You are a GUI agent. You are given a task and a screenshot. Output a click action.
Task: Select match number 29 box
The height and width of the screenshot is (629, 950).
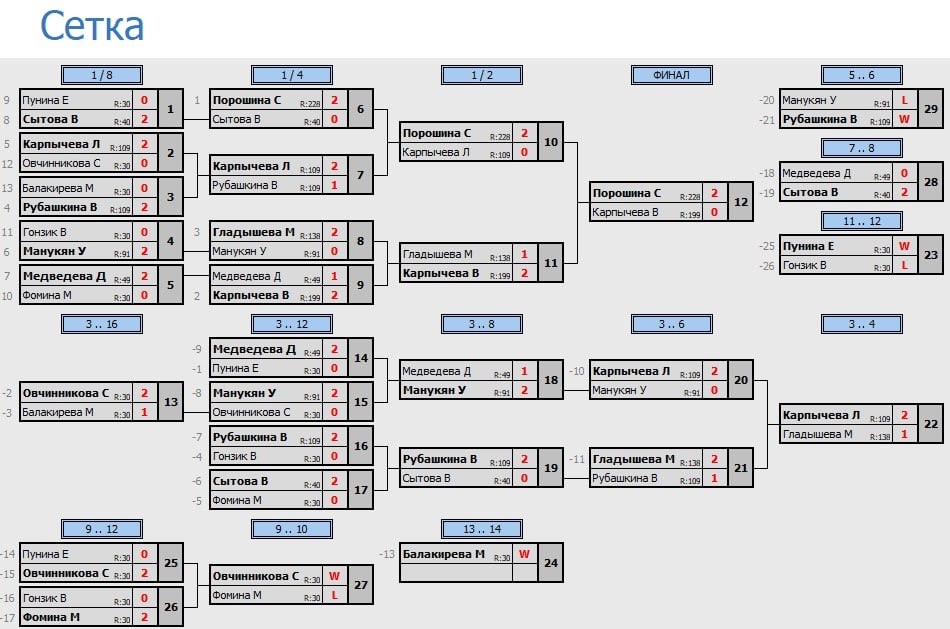(930, 110)
